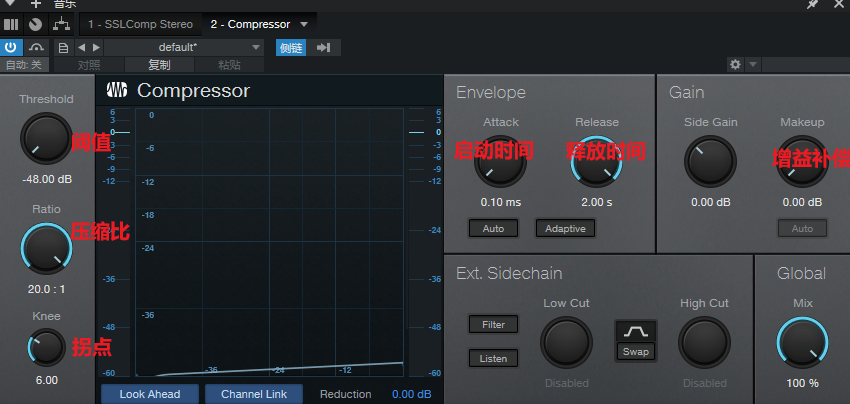Click the 2.00 s release value
The image size is (850, 404).
coord(597,202)
